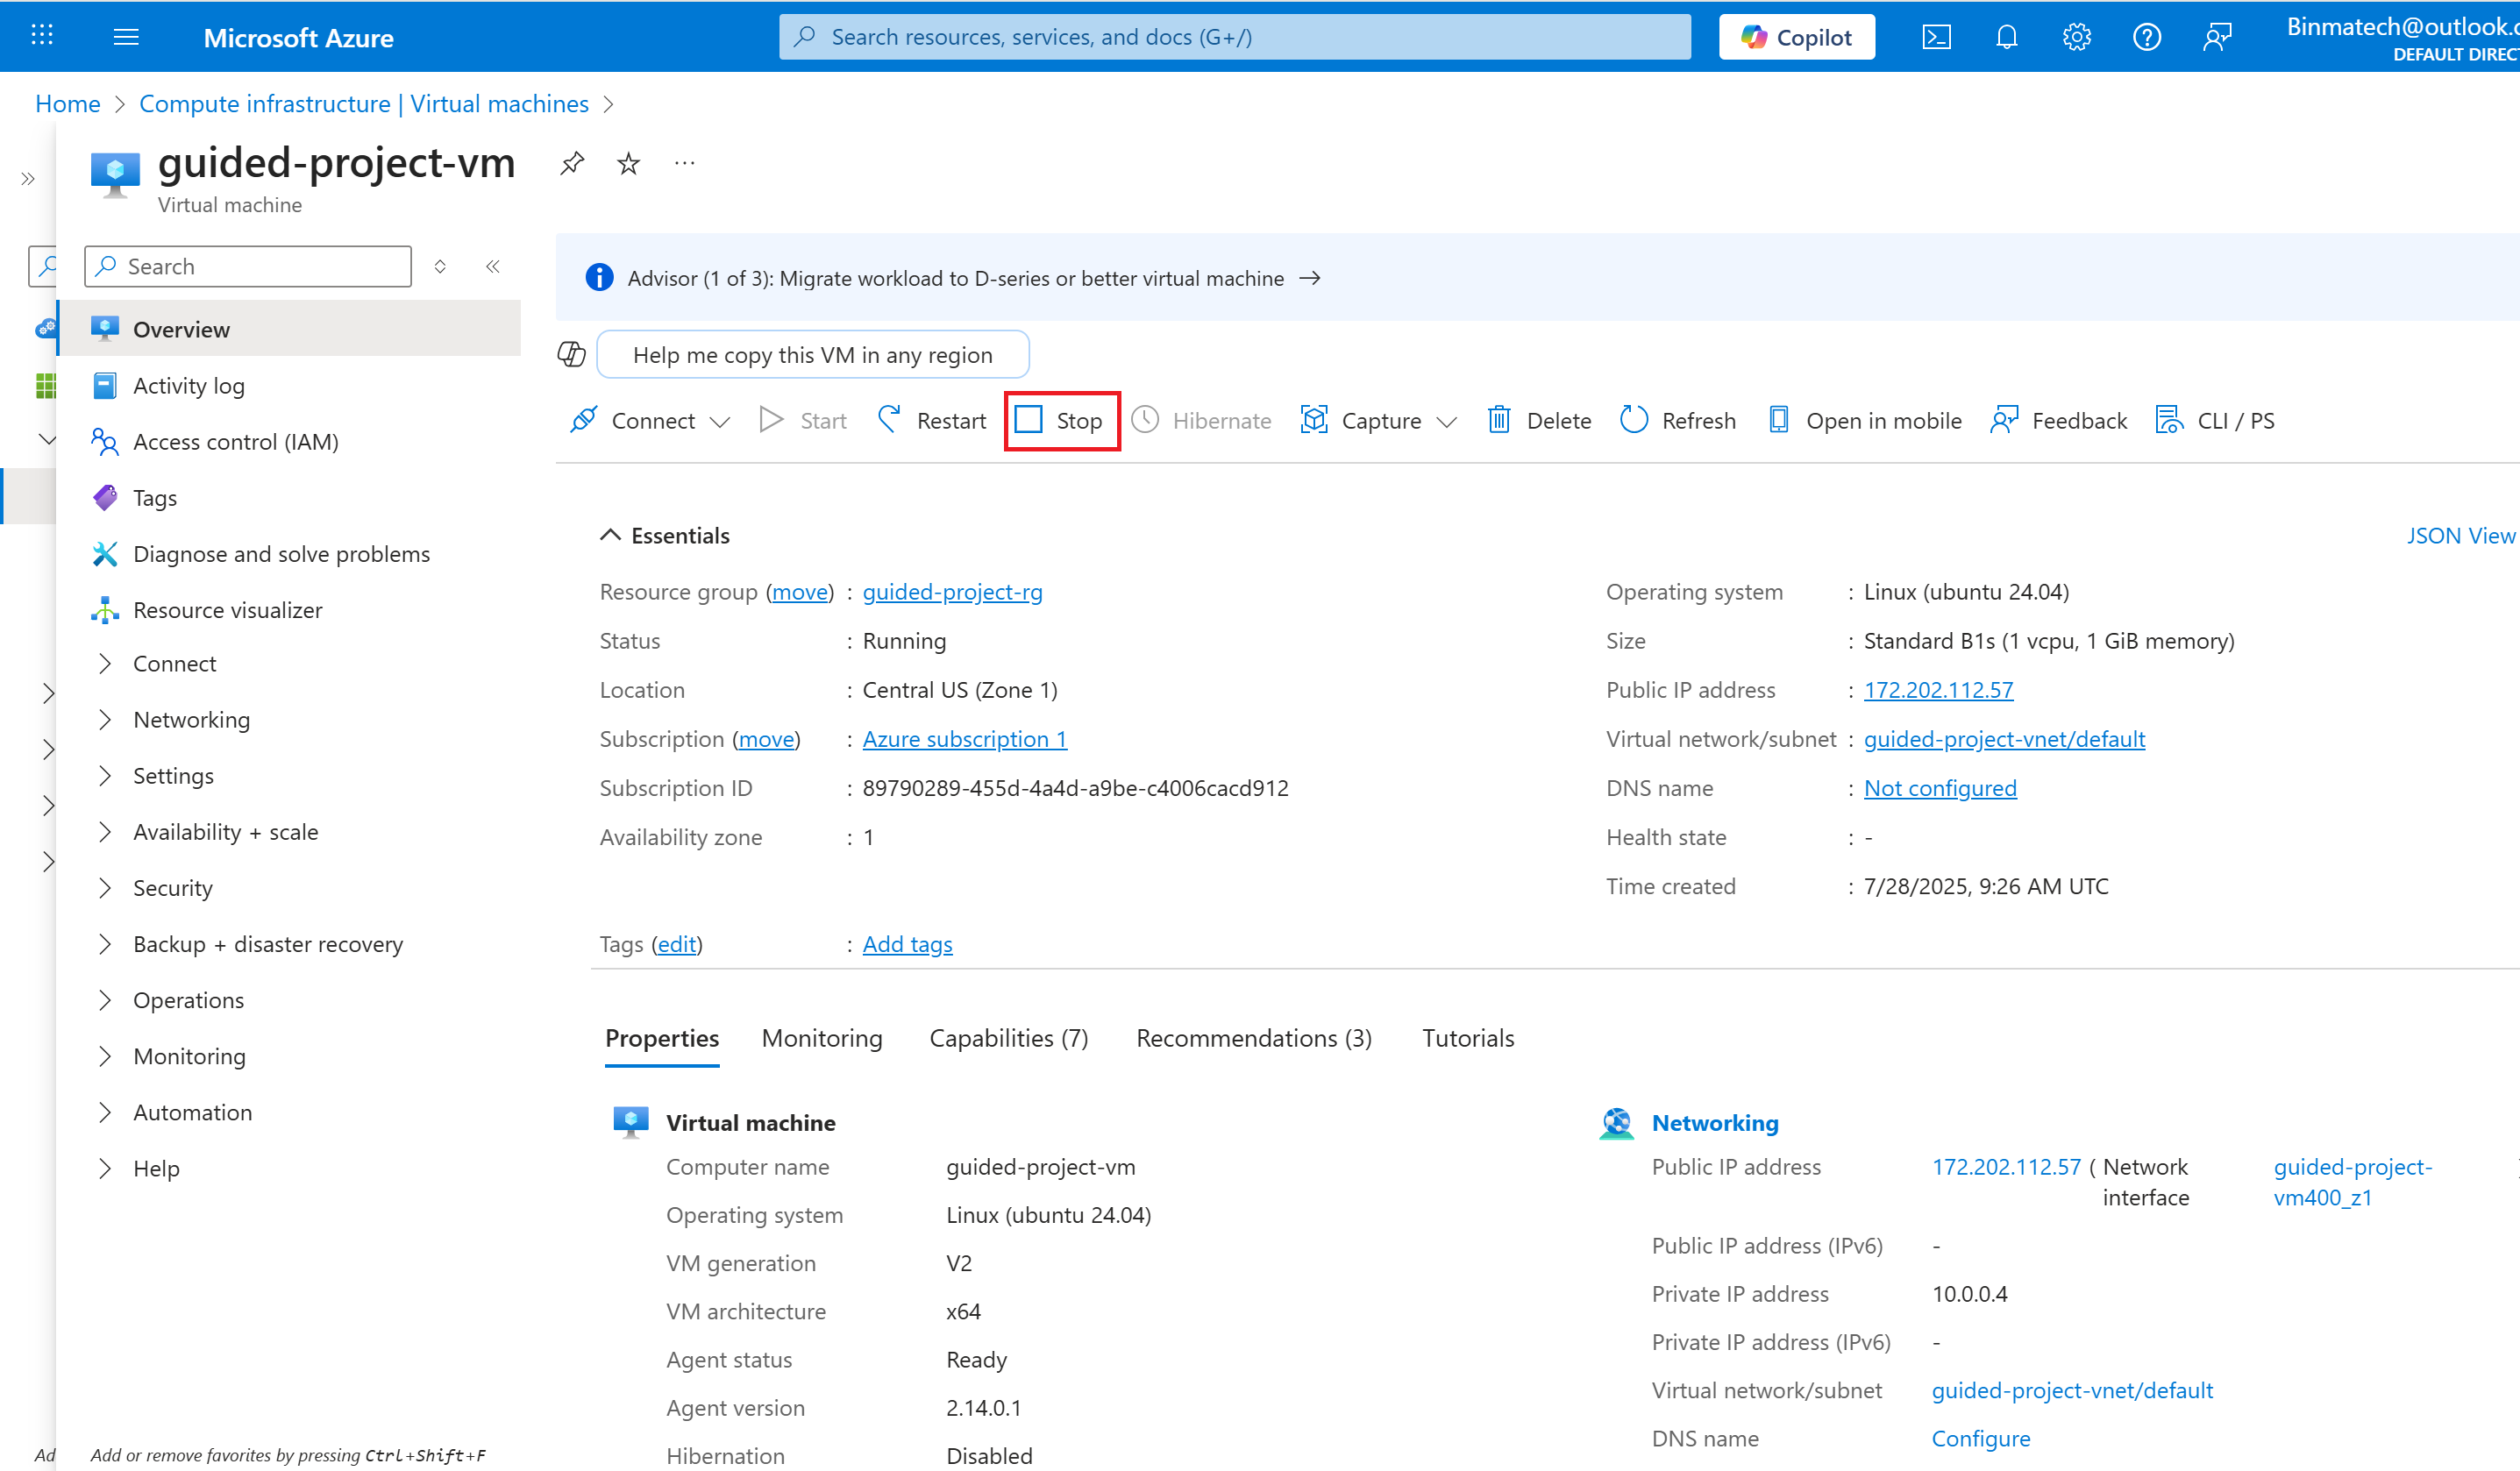Pin guided-project-vm to dashboard
The height and width of the screenshot is (1471, 2520).
tap(572, 163)
